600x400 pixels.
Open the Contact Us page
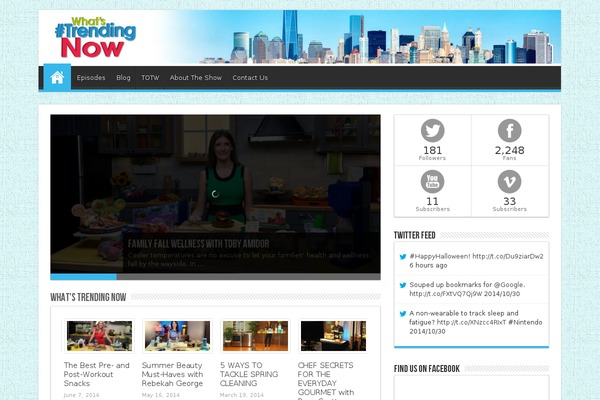click(x=250, y=78)
